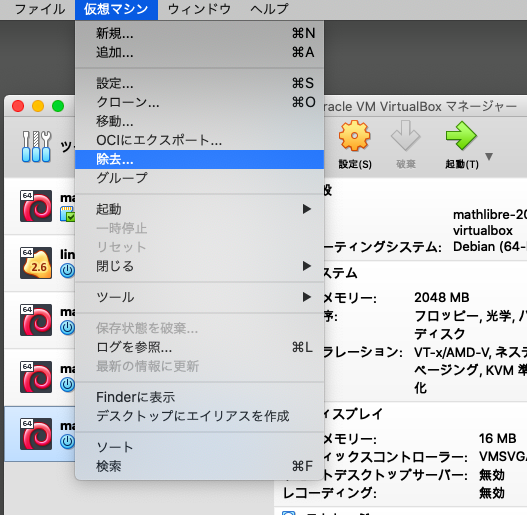This screenshot has height=515, width=527.
Task: Click the yellow minimize button of the VirtualBox window
Action: (38, 106)
